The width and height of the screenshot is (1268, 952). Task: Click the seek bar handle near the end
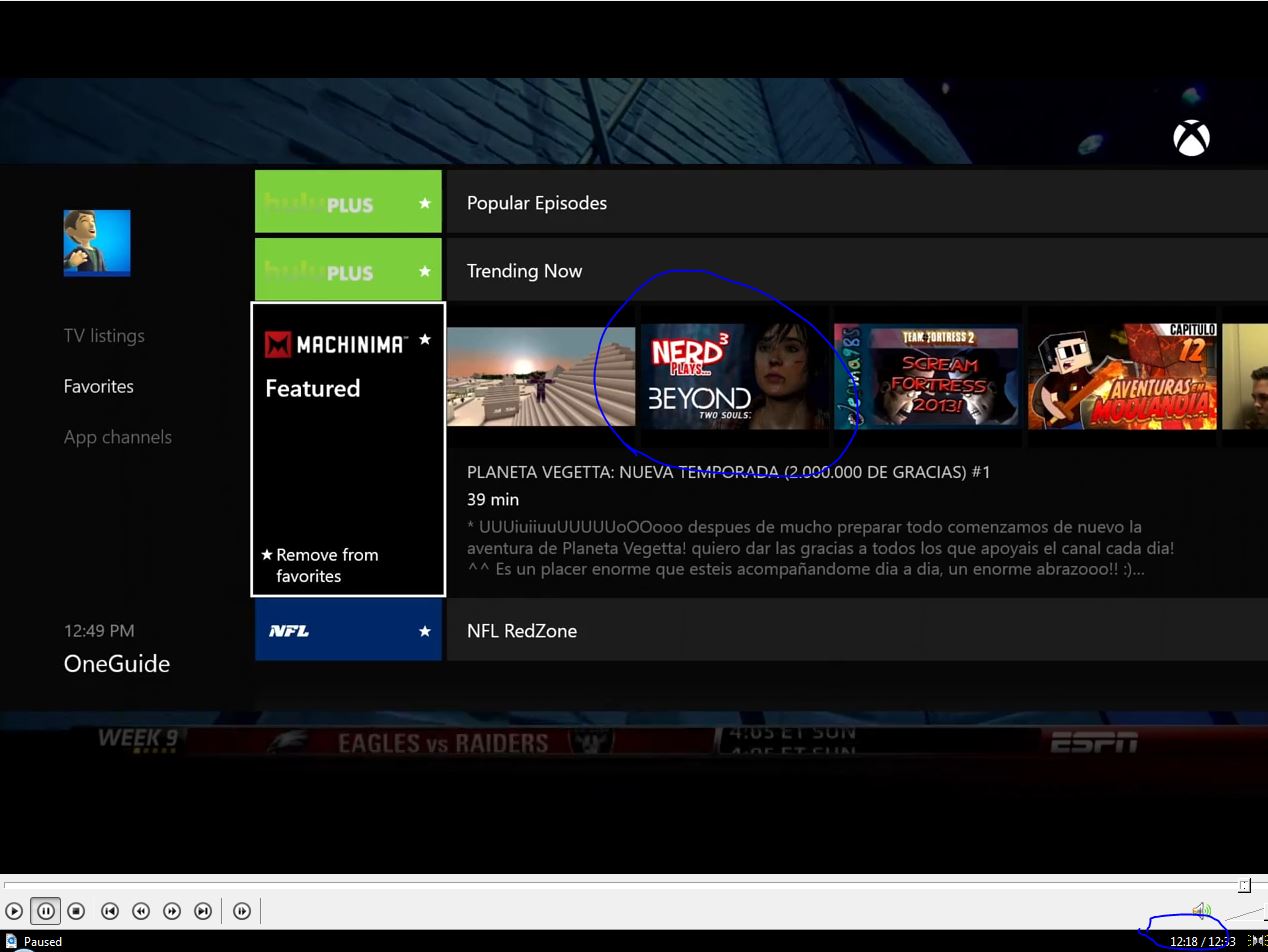coord(1244,885)
